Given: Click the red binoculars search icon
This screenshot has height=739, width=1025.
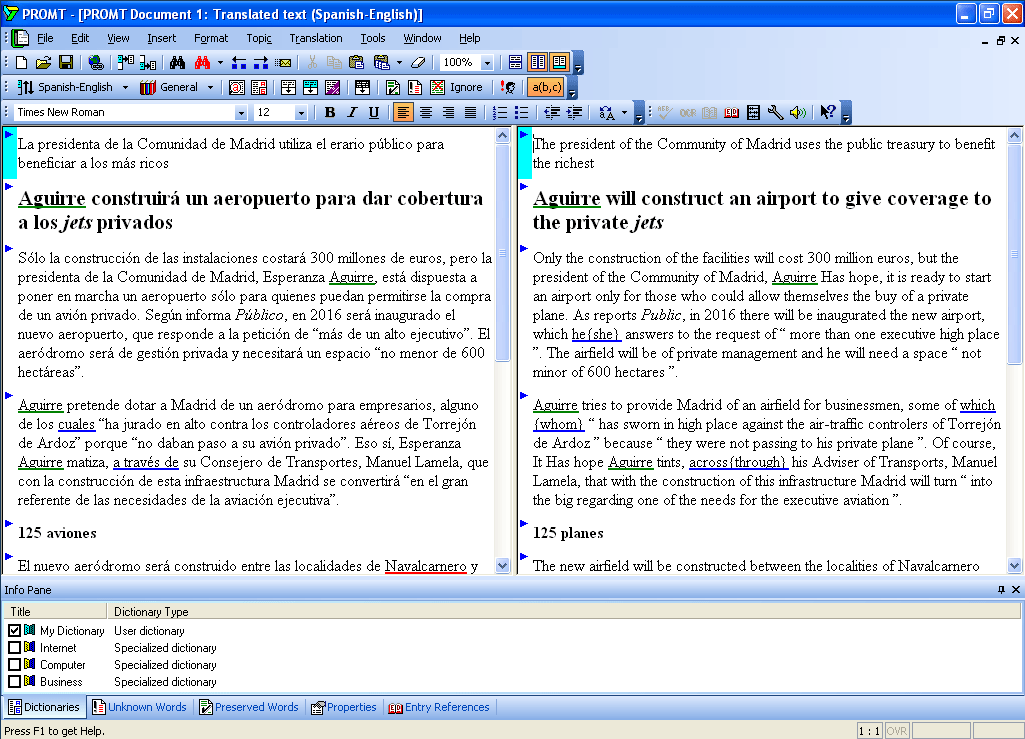Looking at the screenshot, I should (x=202, y=63).
